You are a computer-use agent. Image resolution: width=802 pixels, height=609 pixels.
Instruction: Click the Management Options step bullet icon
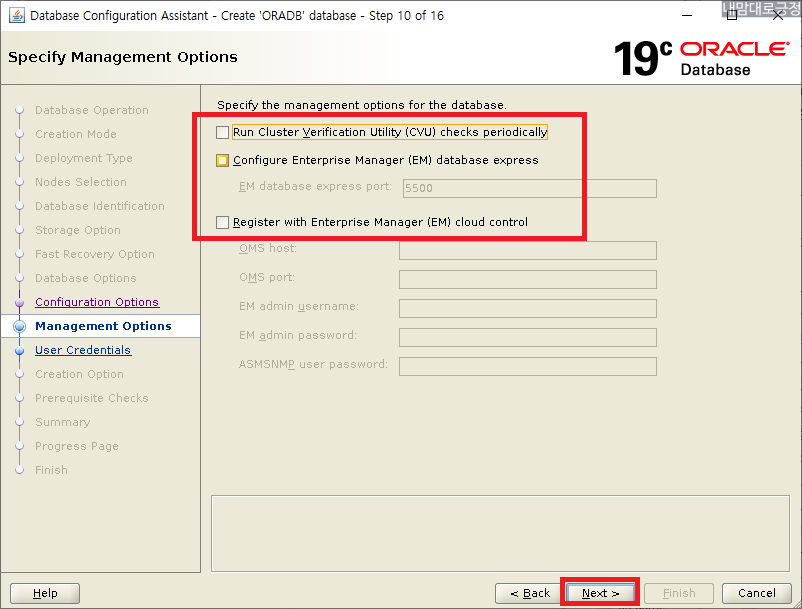pyautogui.click(x=20, y=326)
